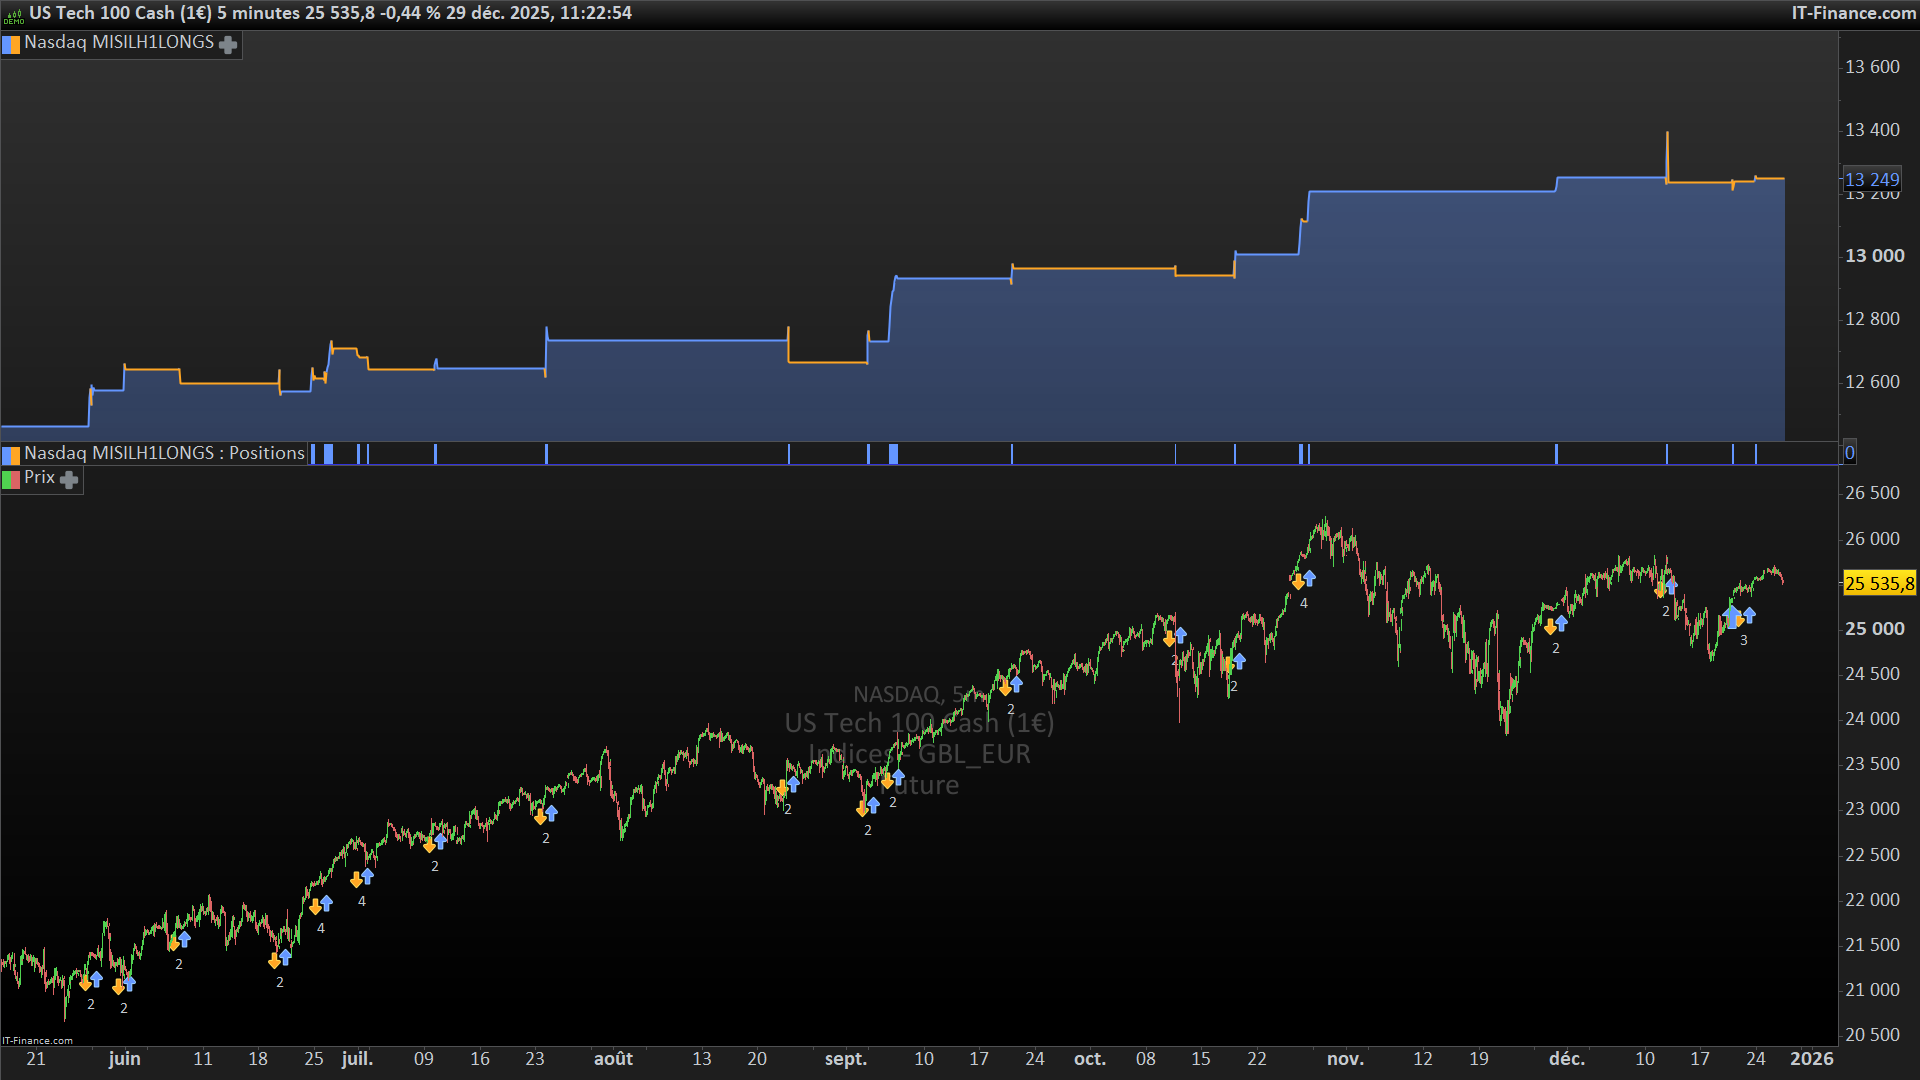Select the Nasdaq MISILH1LONGS : Positions panel label
Screen dimensions: 1920x1080
click(x=164, y=453)
